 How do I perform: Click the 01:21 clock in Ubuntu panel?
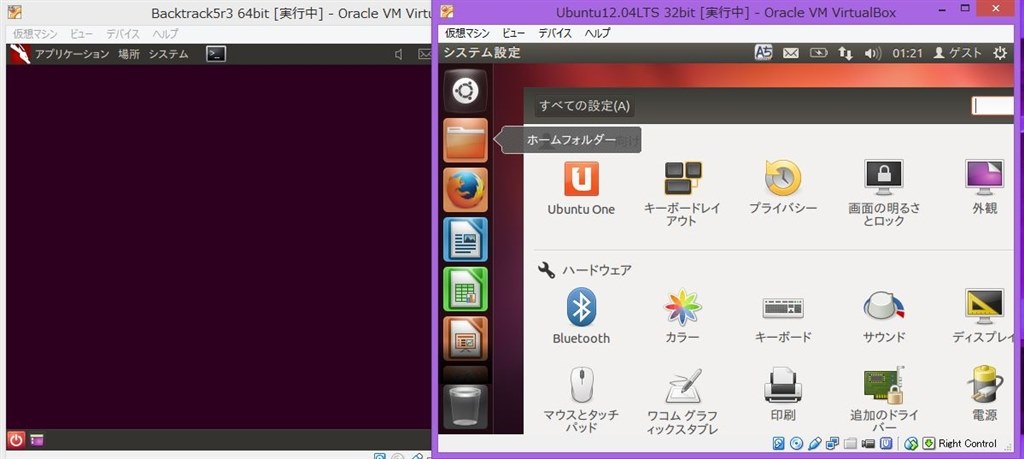coord(907,54)
